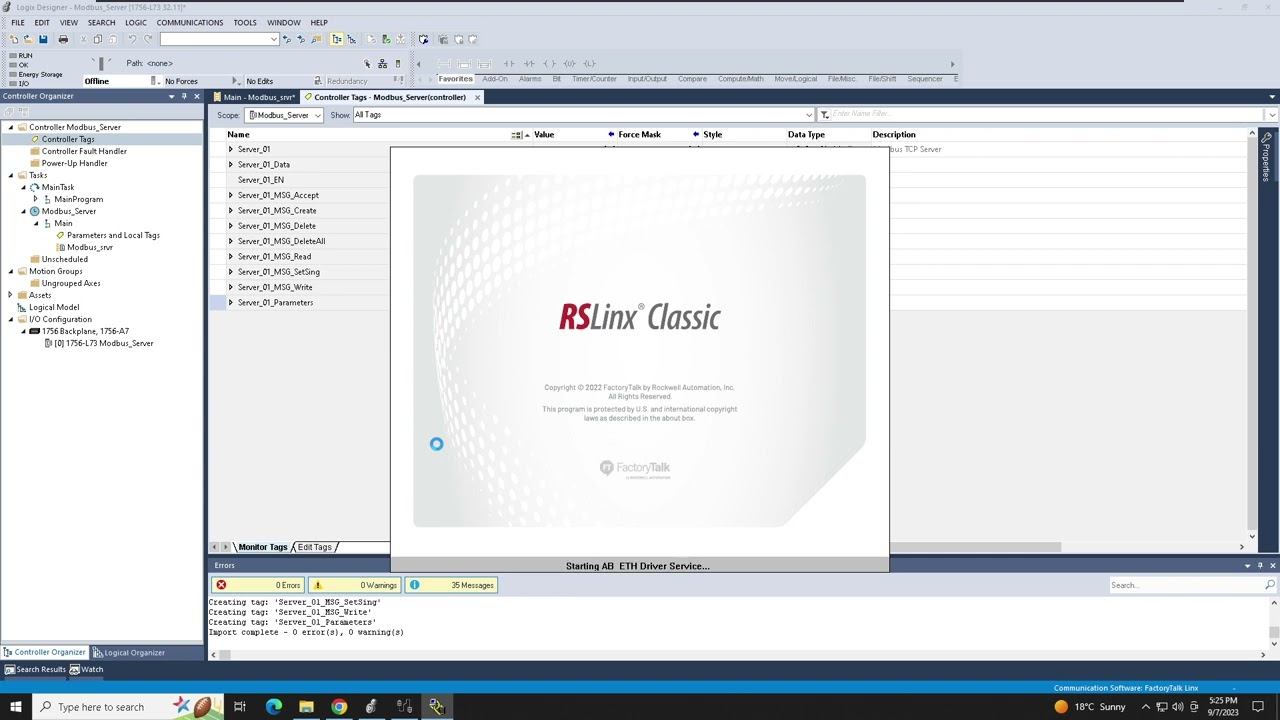
Task: Select the Add-On instruction tab
Action: tap(495, 79)
